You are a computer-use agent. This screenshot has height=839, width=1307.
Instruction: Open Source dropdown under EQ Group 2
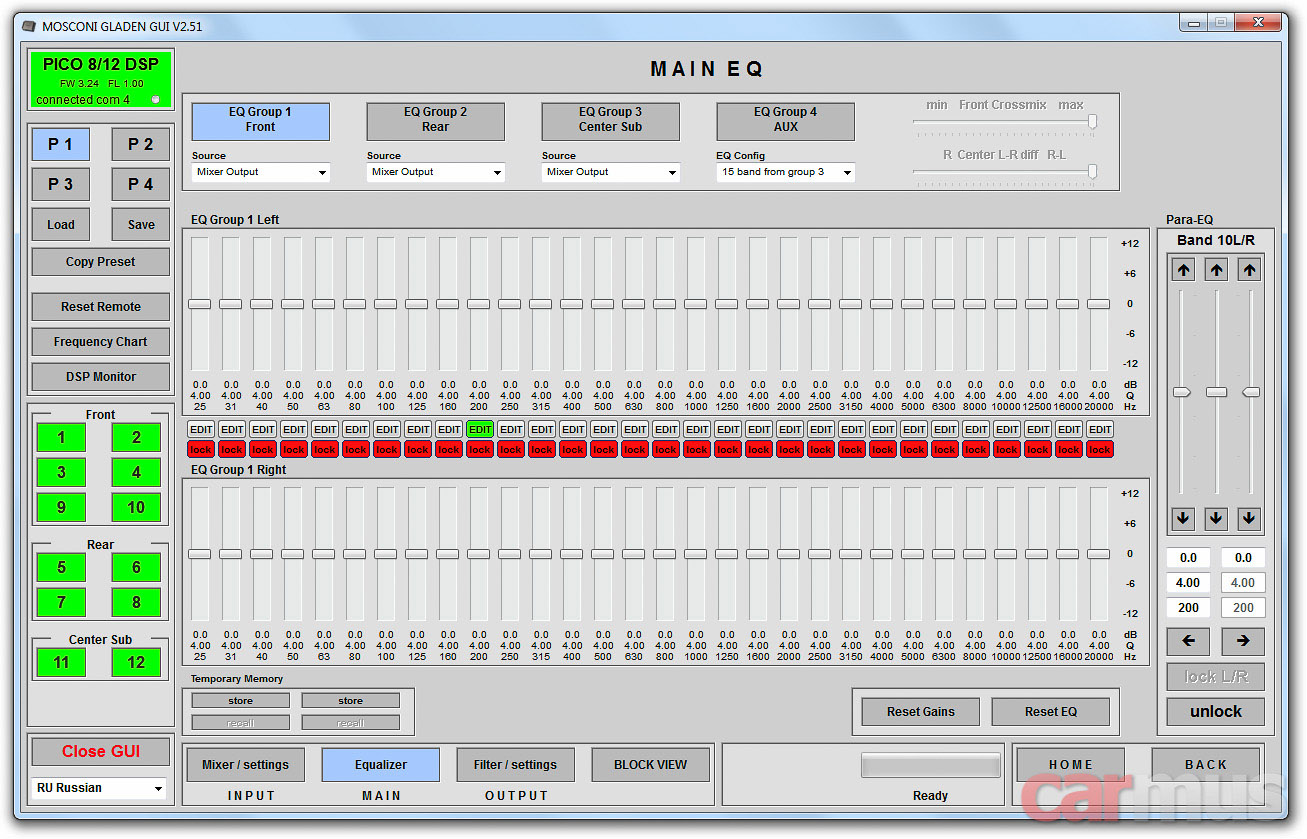click(436, 172)
